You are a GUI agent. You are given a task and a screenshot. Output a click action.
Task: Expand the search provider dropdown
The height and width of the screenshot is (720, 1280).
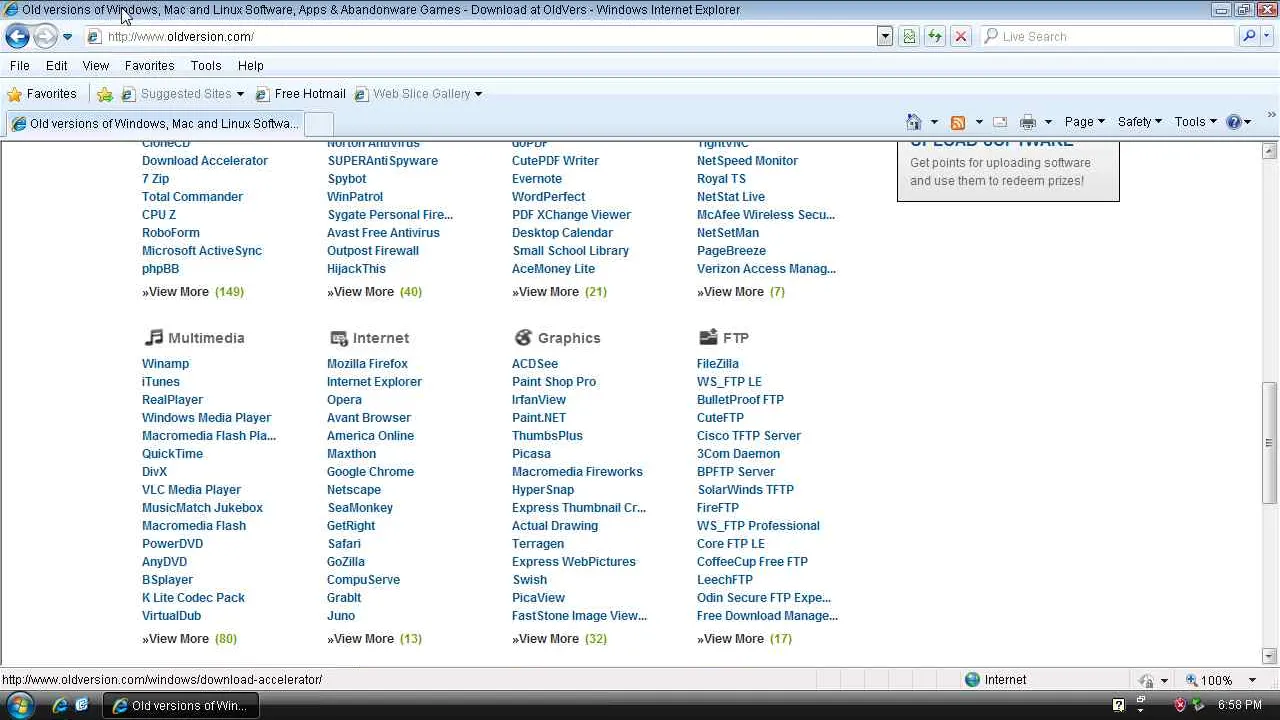click(x=1269, y=36)
